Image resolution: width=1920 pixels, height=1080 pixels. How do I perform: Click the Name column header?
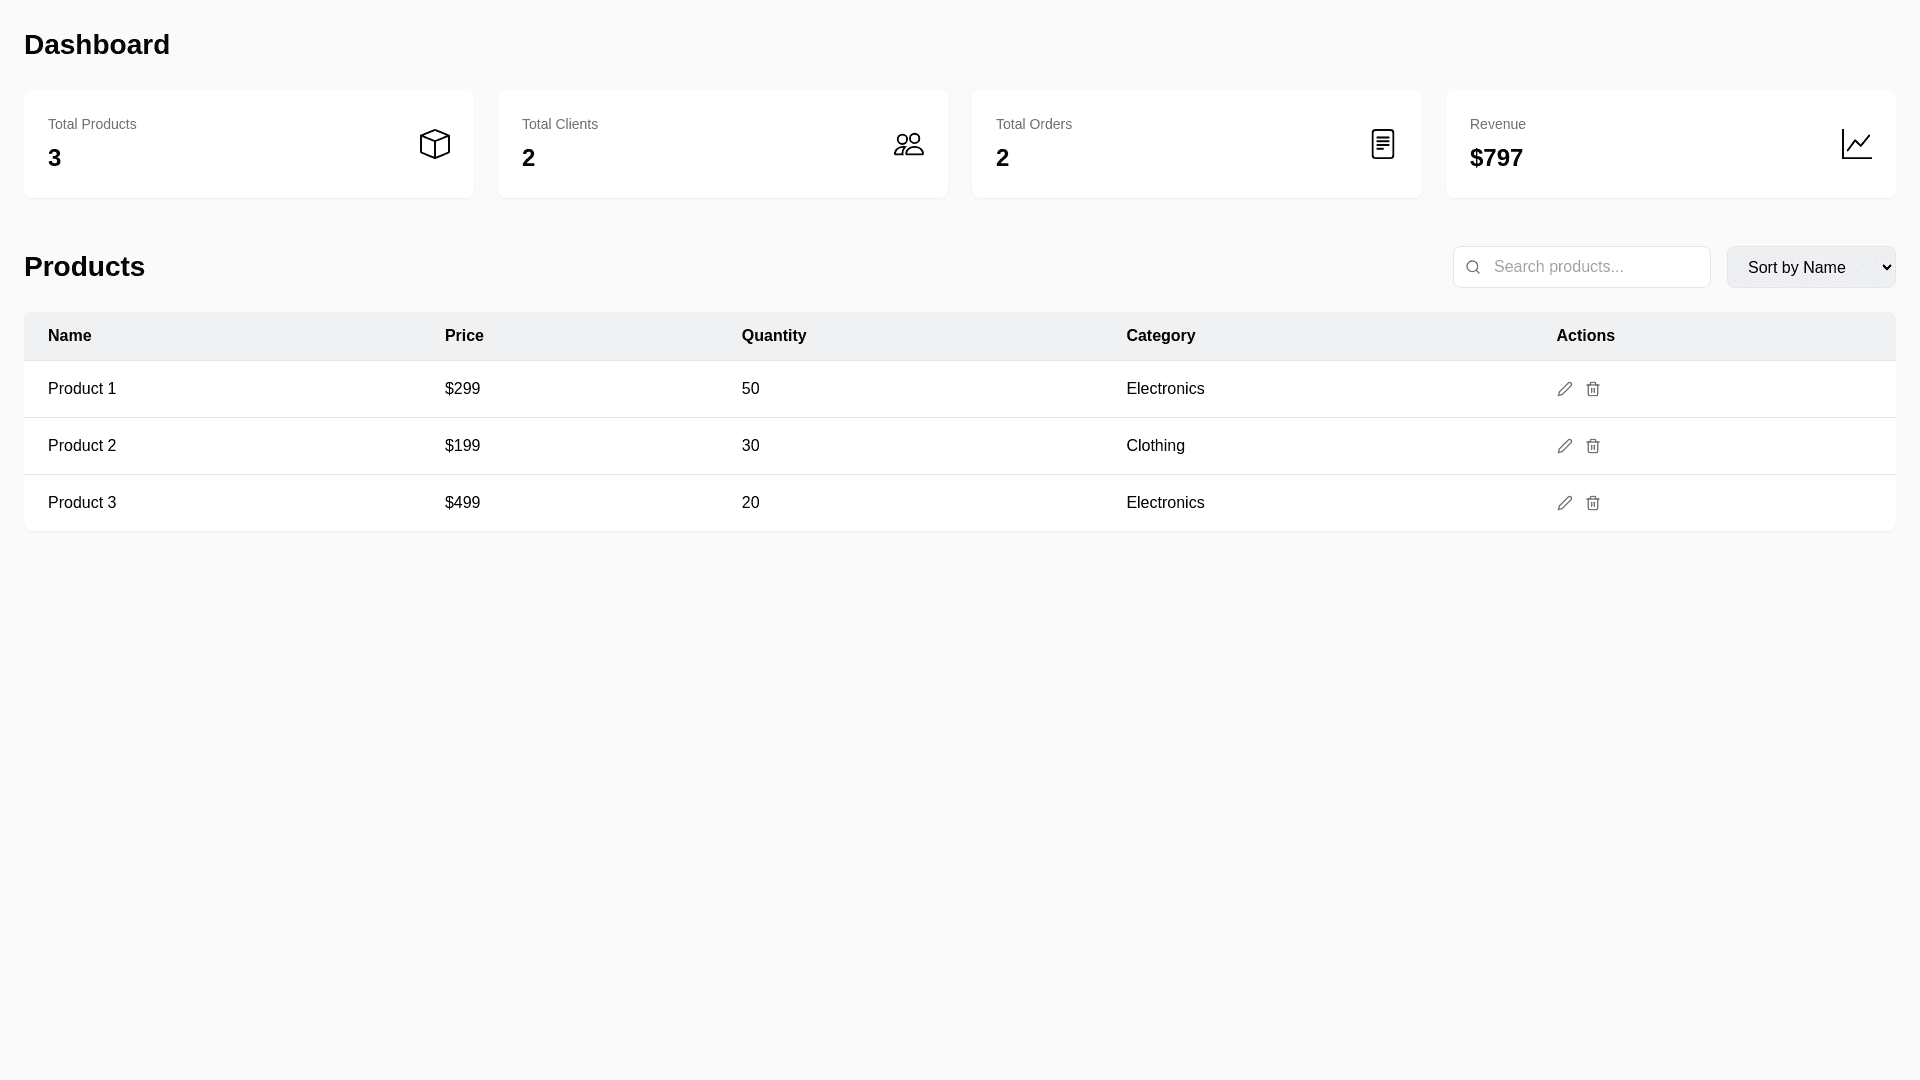[70, 336]
